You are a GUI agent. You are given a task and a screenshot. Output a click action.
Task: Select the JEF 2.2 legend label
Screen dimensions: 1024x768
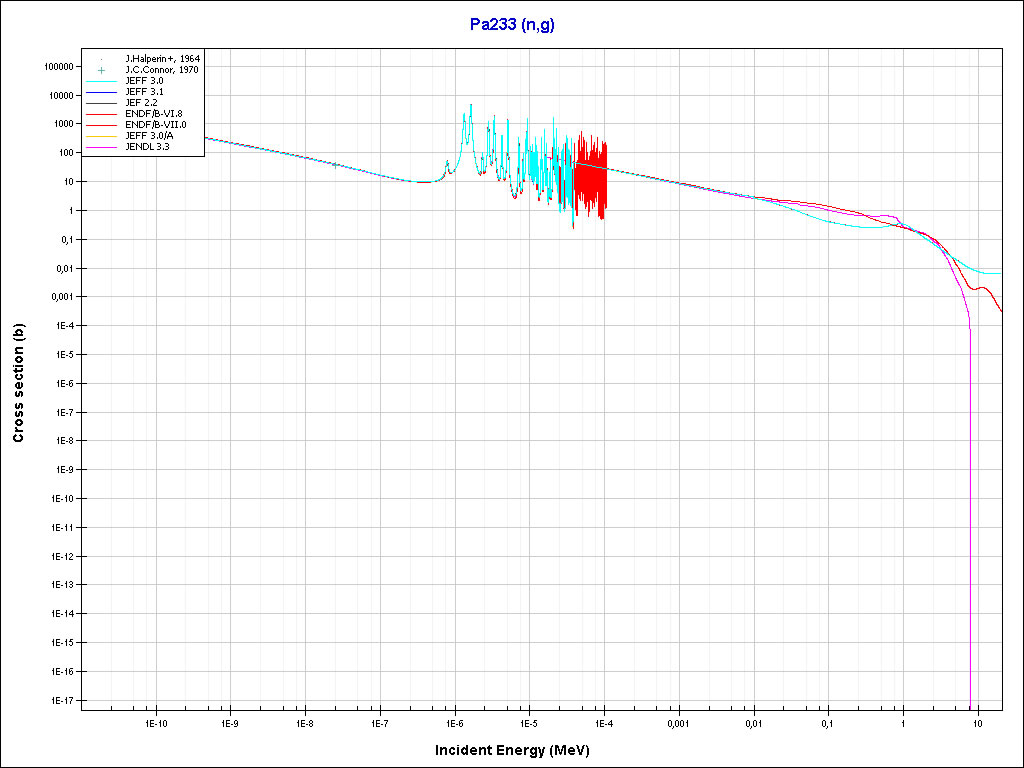point(141,103)
